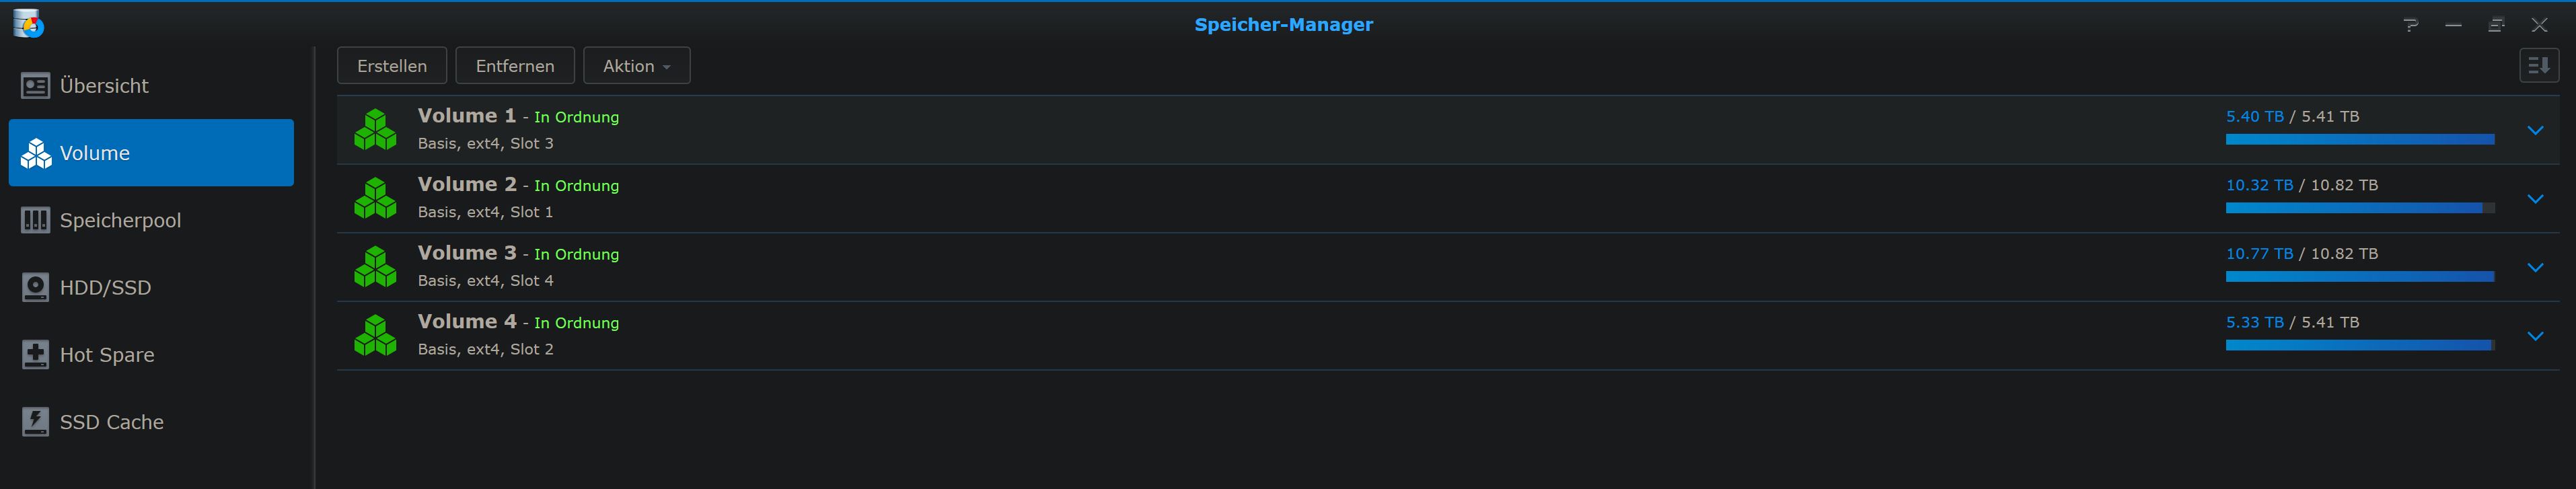Click the Volume 3 green cubes icon

point(375,267)
